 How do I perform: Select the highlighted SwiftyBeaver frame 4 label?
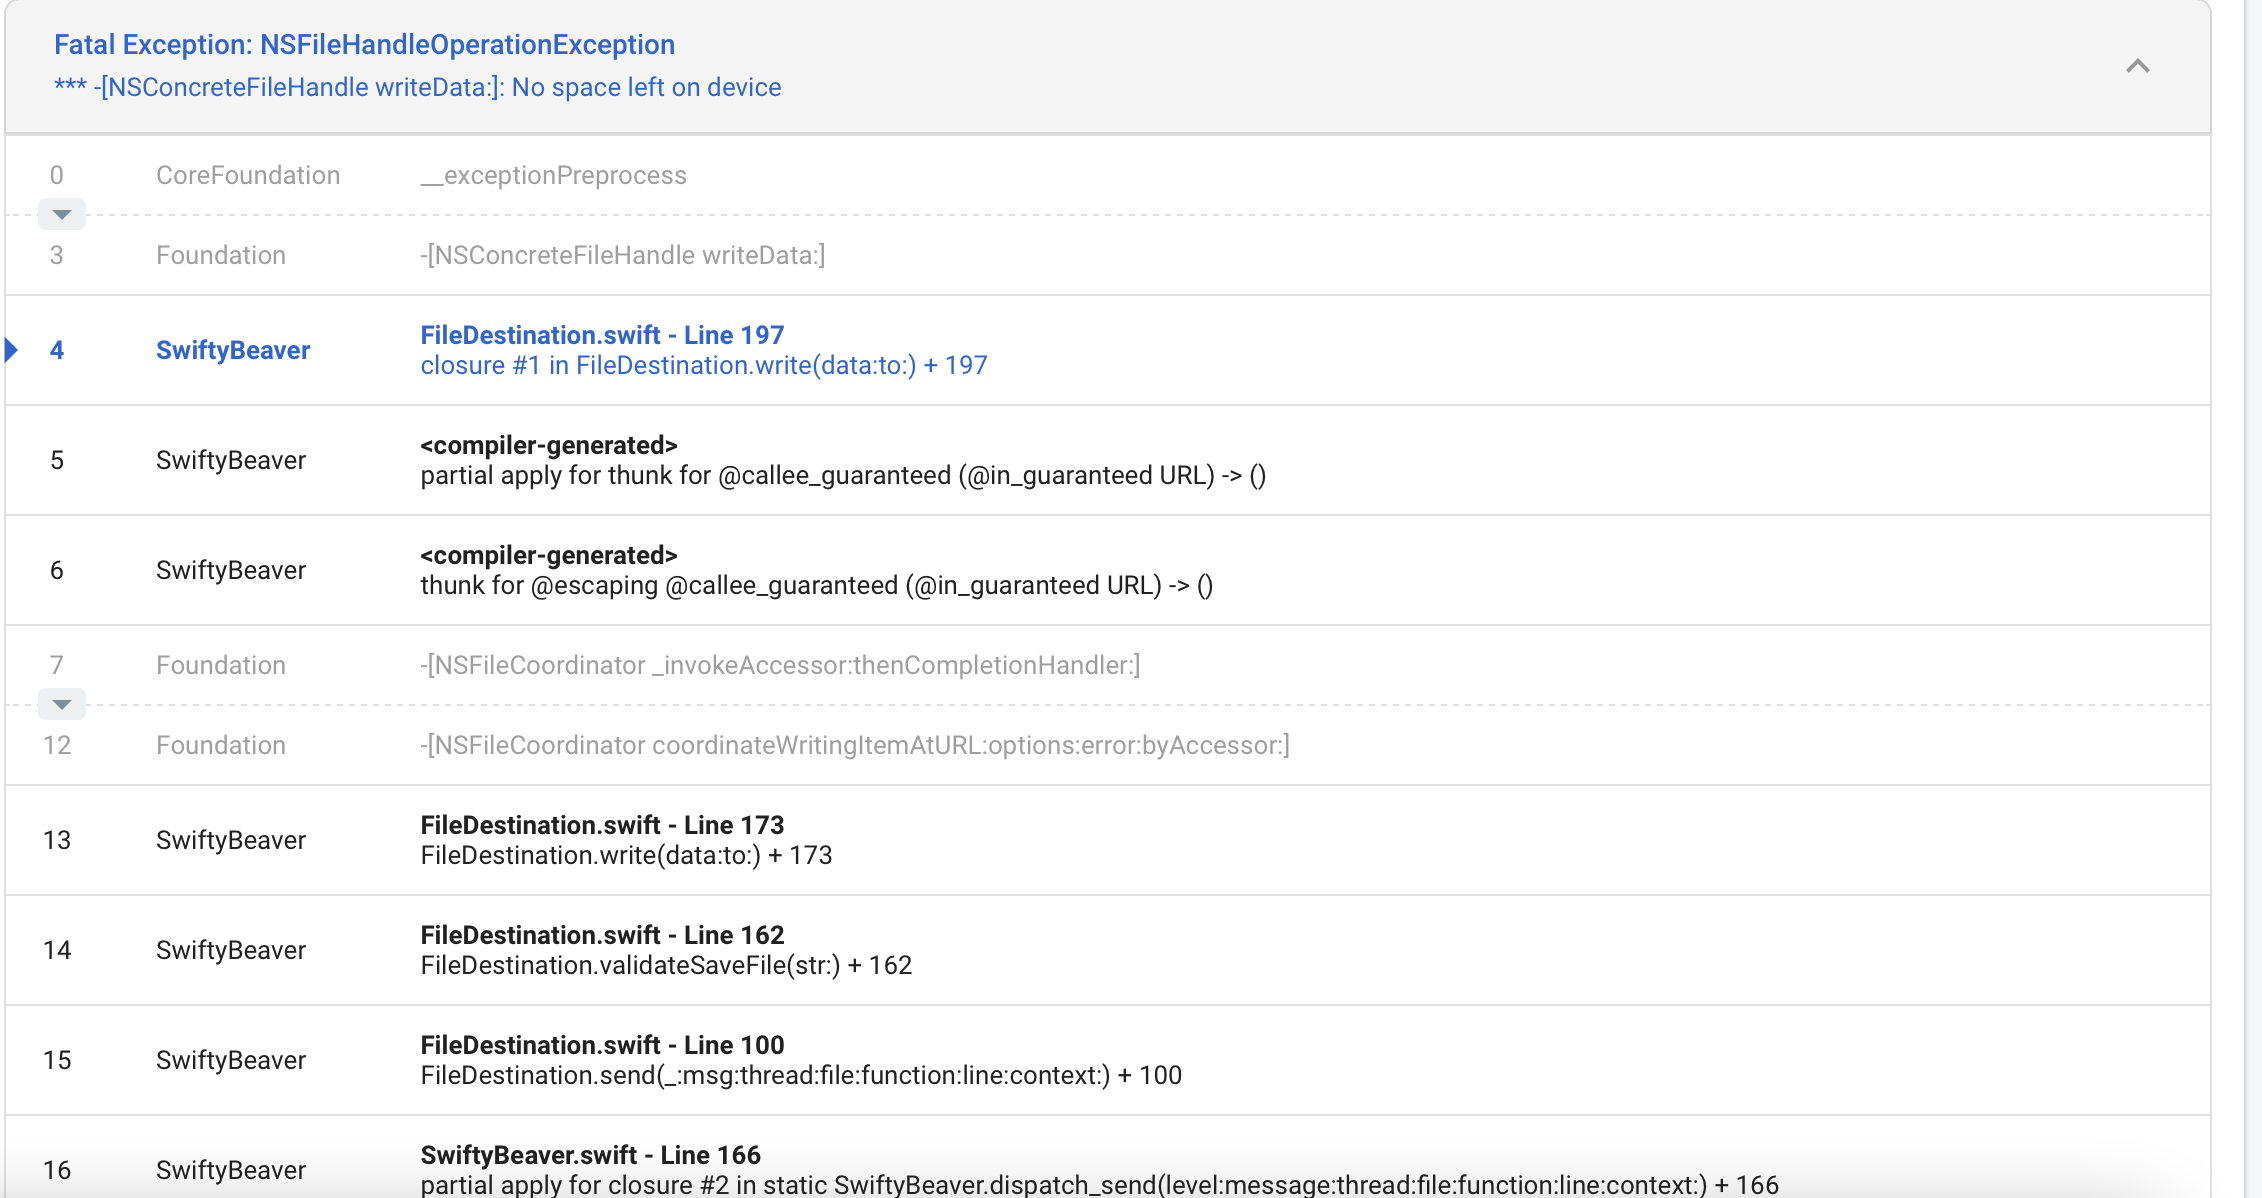point(232,350)
